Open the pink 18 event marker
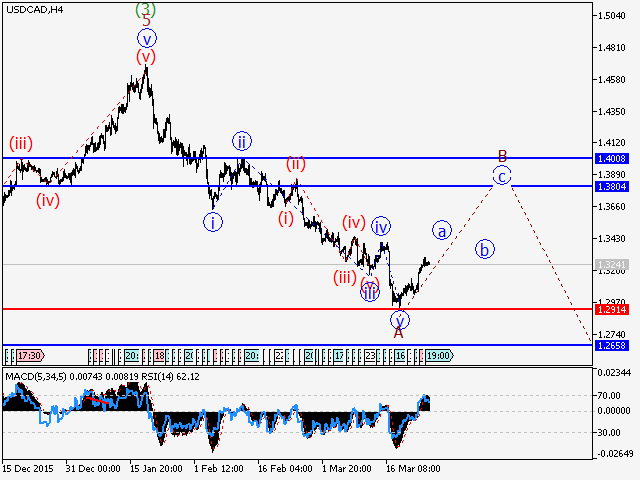Viewport: 640px width, 480px height. coord(159,356)
